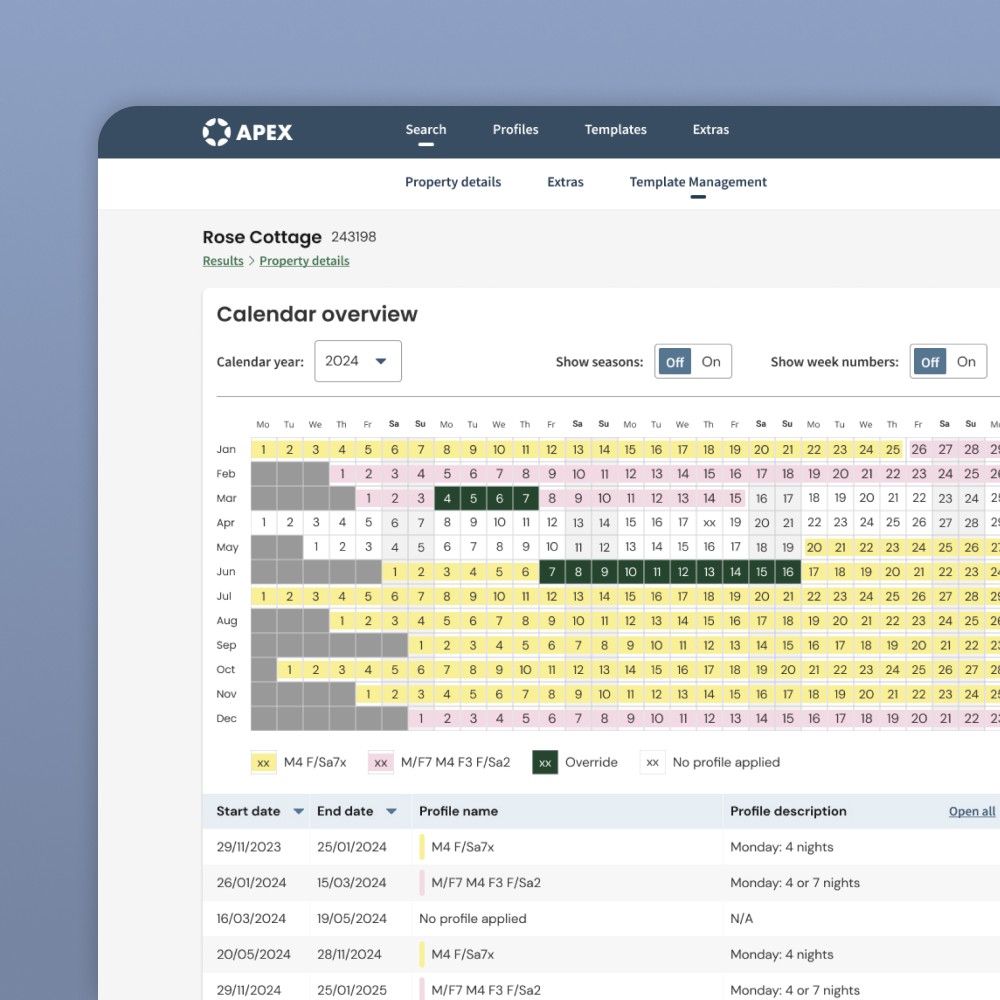Select October 1 in the calendar
The height and width of the screenshot is (1000, 1000).
[290, 670]
